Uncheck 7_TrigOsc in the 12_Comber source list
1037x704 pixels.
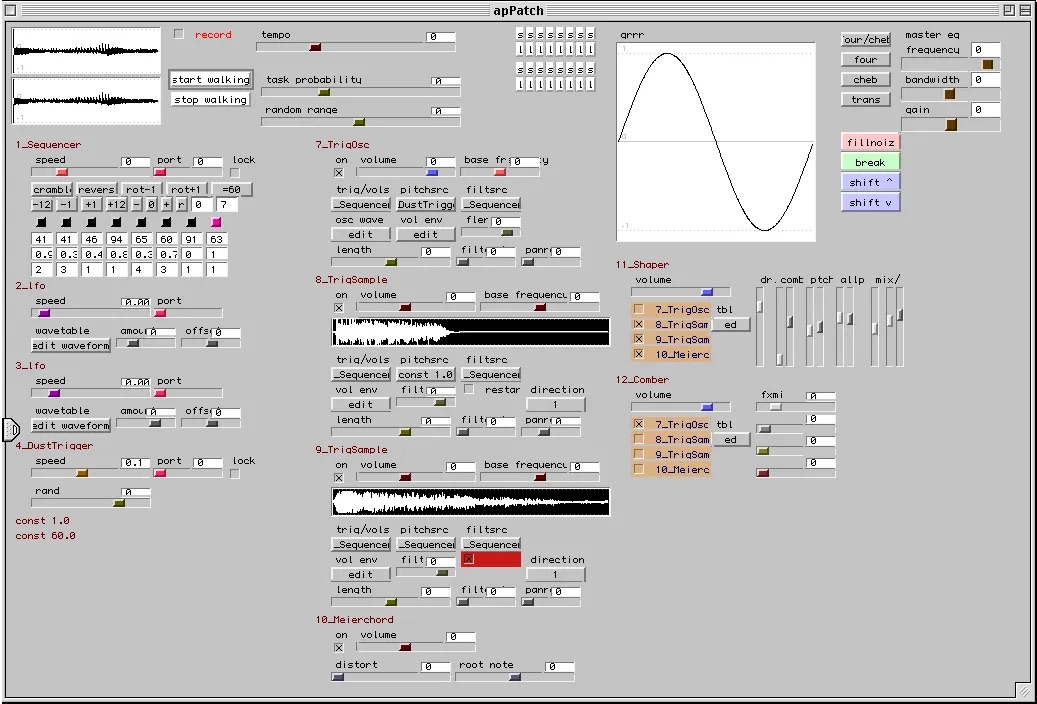point(638,424)
